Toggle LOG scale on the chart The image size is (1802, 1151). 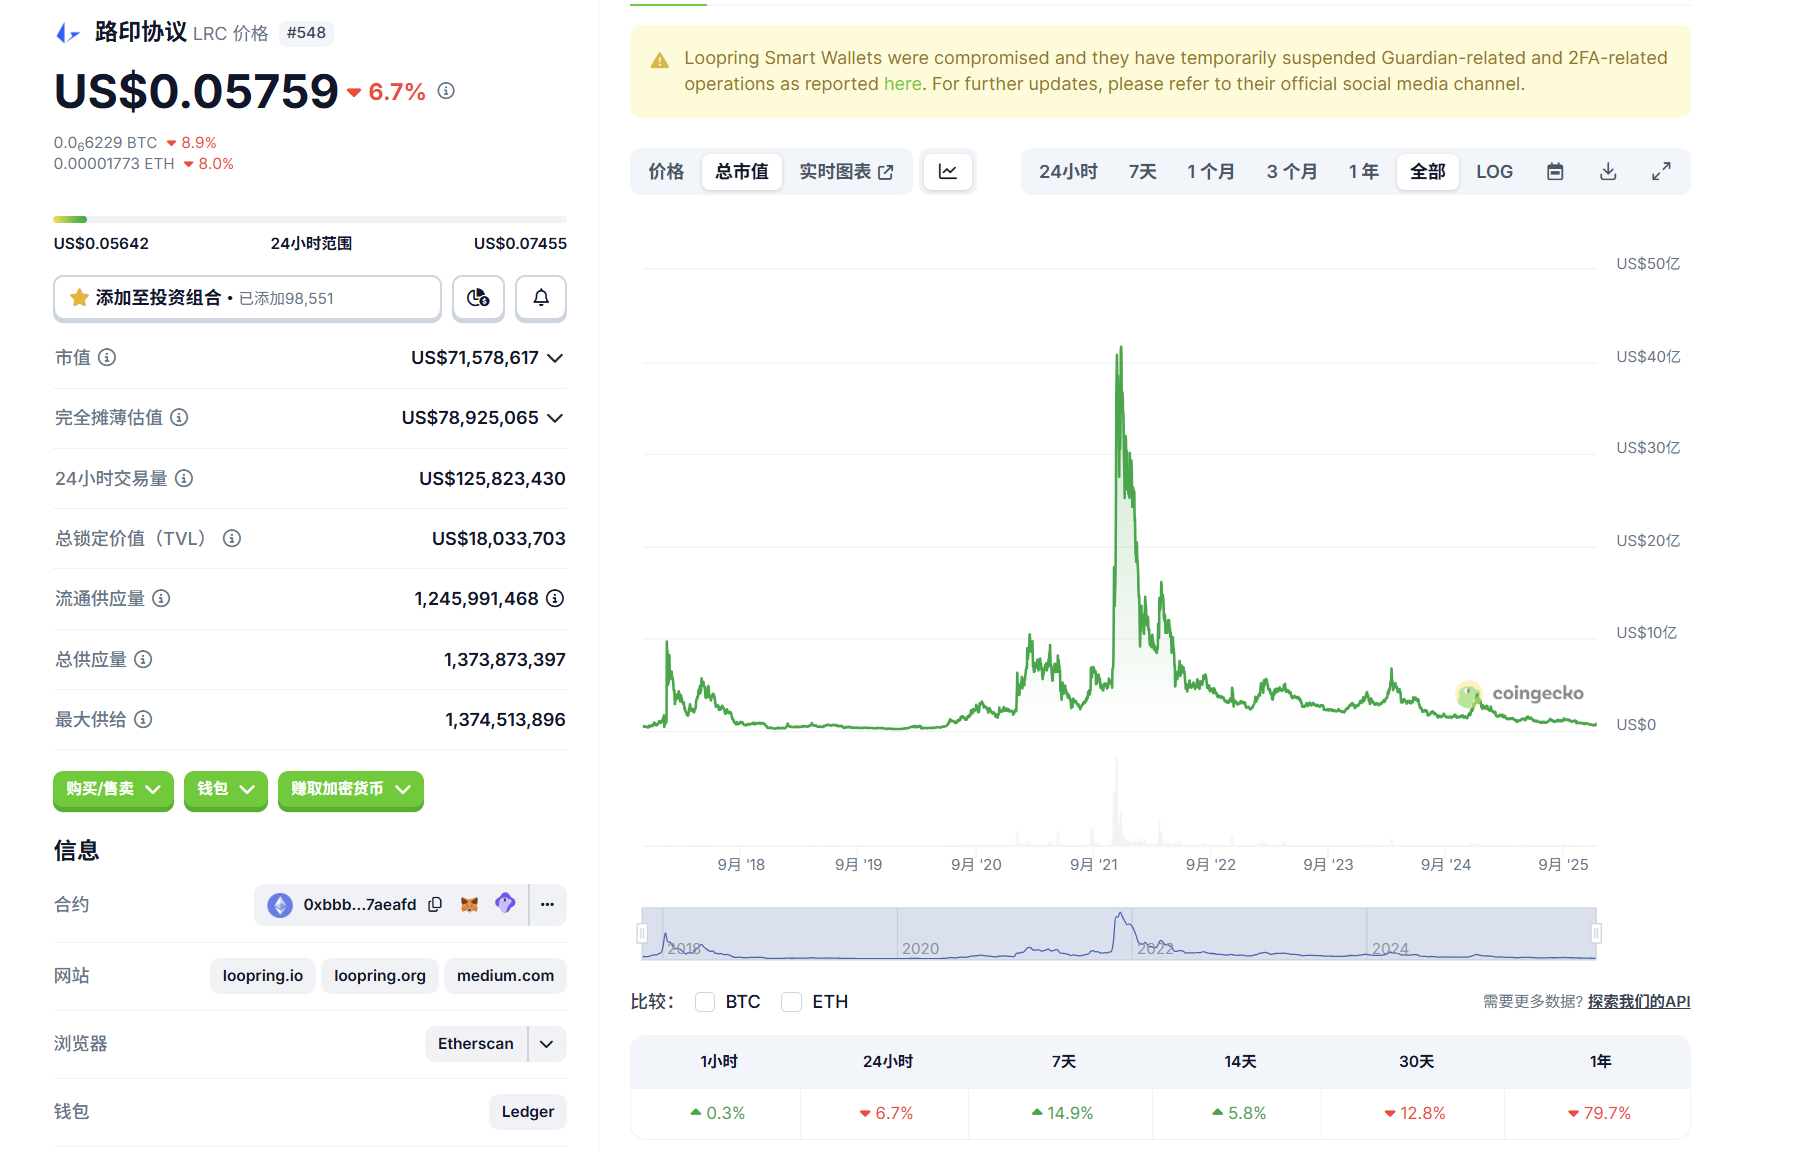point(1494,172)
